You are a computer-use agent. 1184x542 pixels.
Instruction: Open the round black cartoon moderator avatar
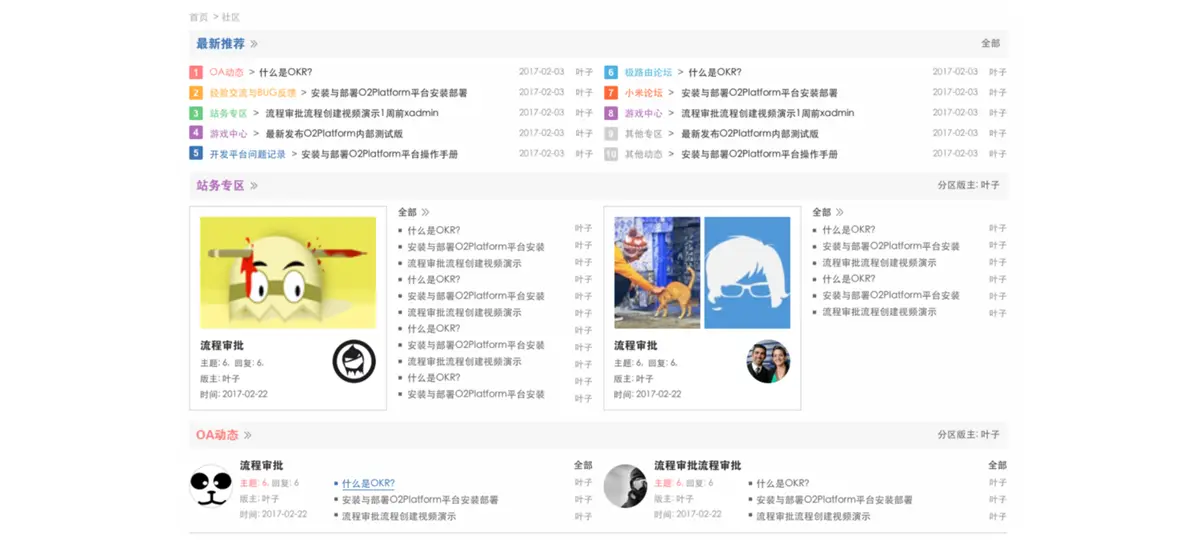coord(354,361)
